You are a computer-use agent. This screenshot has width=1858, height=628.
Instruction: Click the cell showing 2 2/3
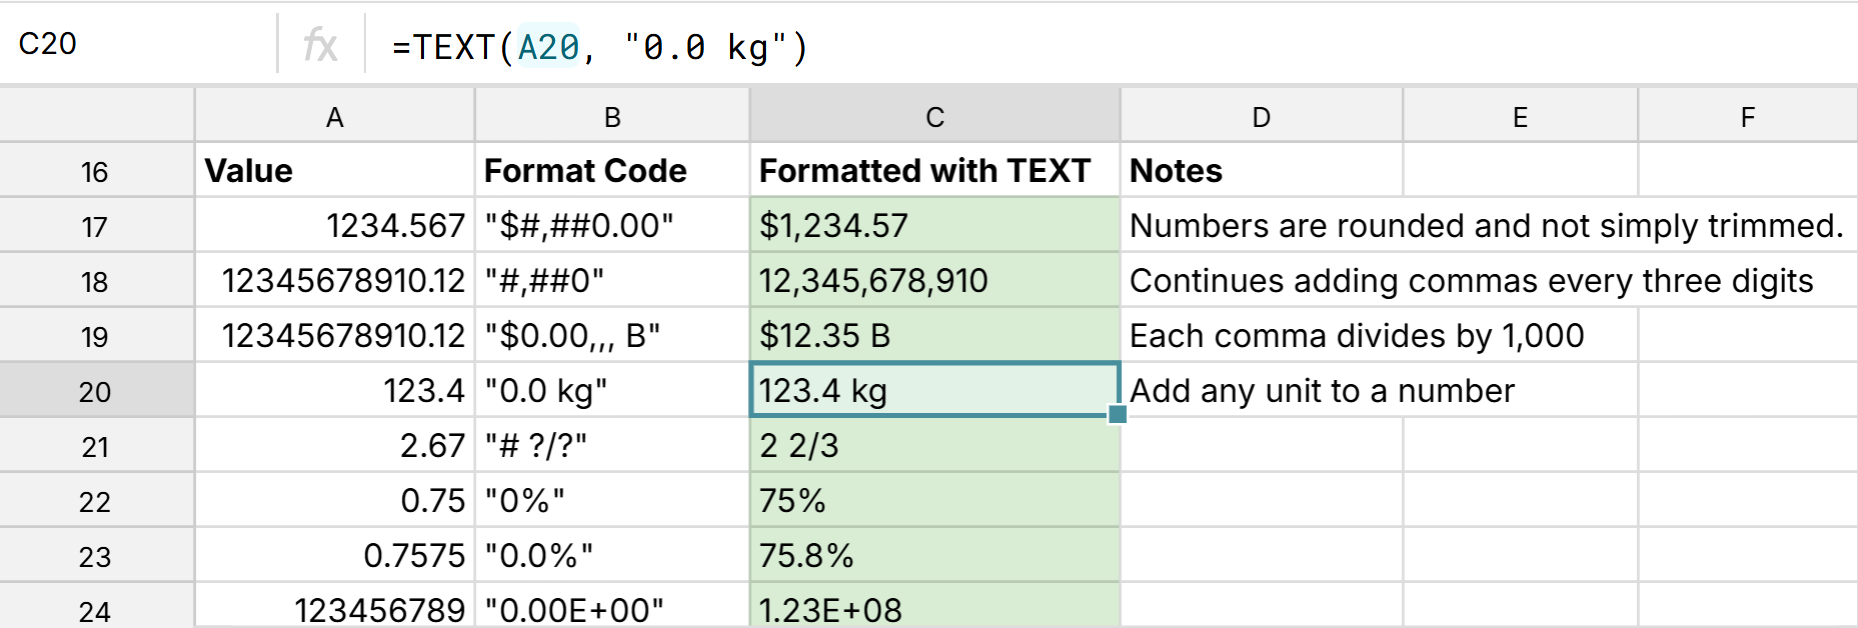point(934,446)
